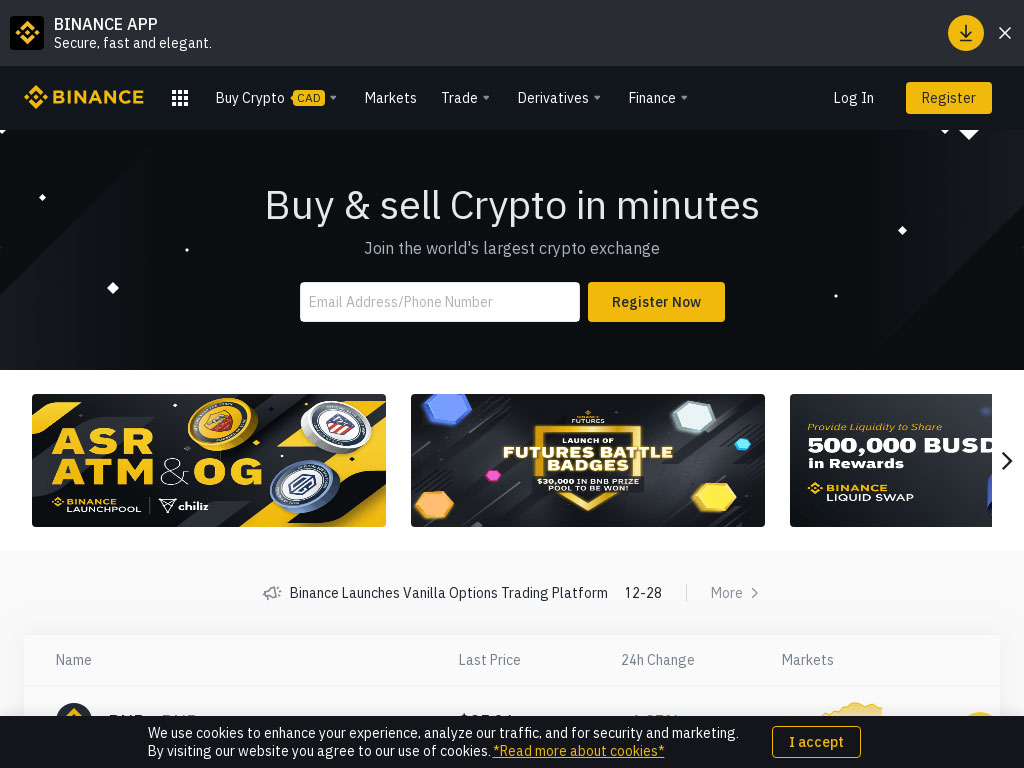Viewport: 1024px width, 768px height.
Task: Accept cookies with I accept button
Action: tap(816, 742)
